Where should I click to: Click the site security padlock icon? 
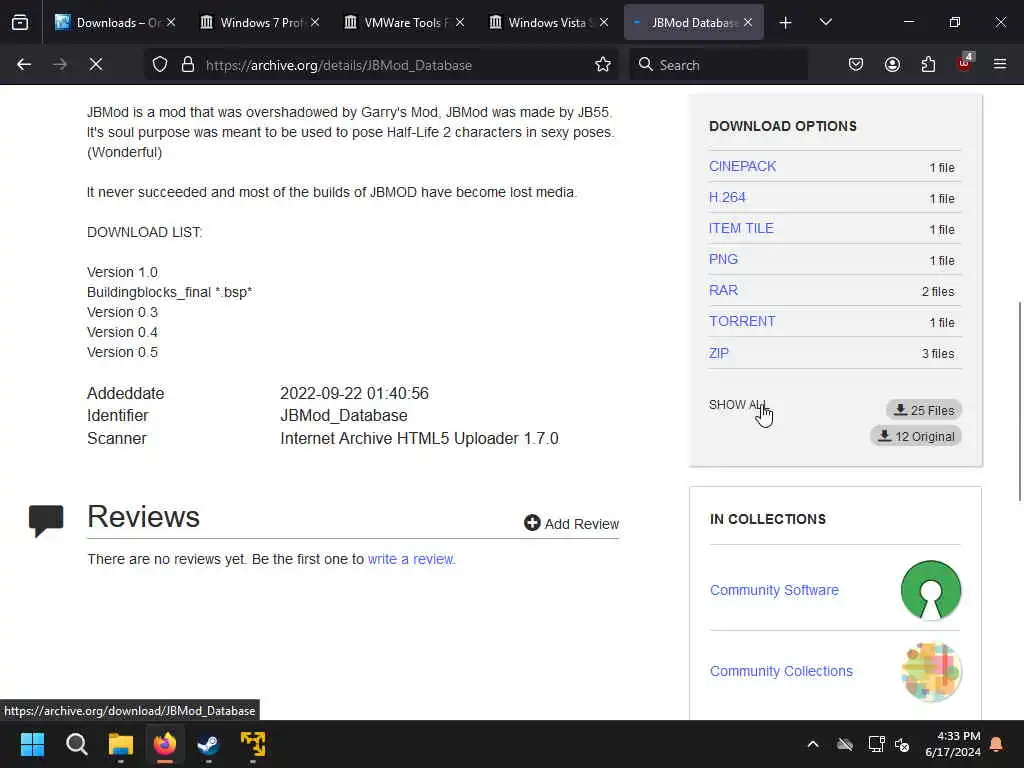pyautogui.click(x=187, y=64)
